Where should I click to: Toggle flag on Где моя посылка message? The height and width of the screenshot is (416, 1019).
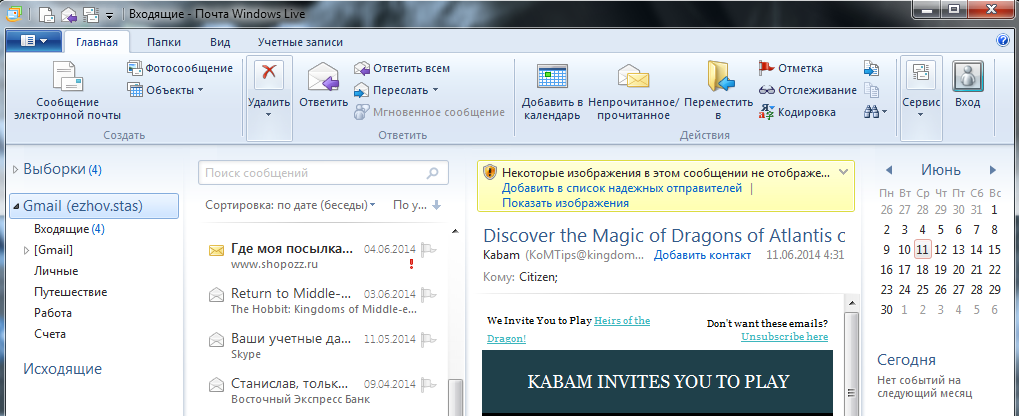(428, 249)
